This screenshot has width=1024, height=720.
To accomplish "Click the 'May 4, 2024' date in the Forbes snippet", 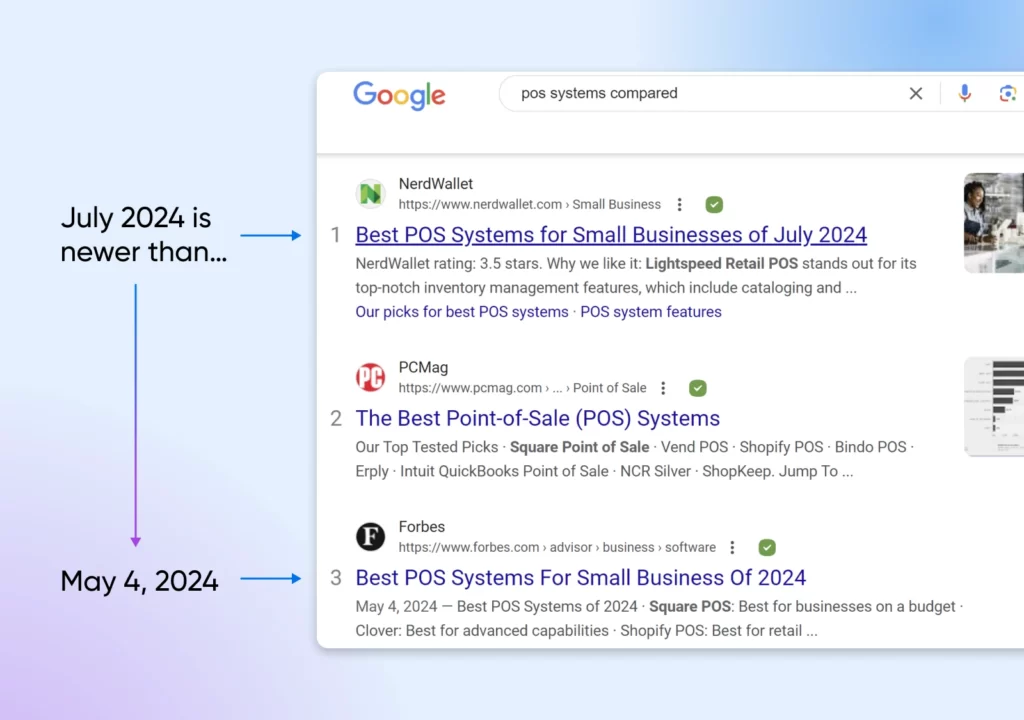I will tap(396, 606).
